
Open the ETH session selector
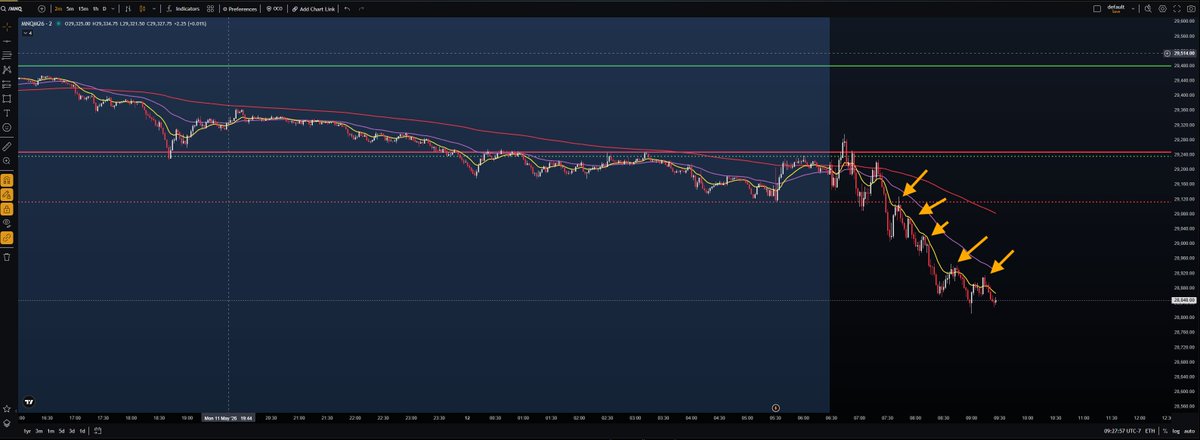tap(1150, 431)
